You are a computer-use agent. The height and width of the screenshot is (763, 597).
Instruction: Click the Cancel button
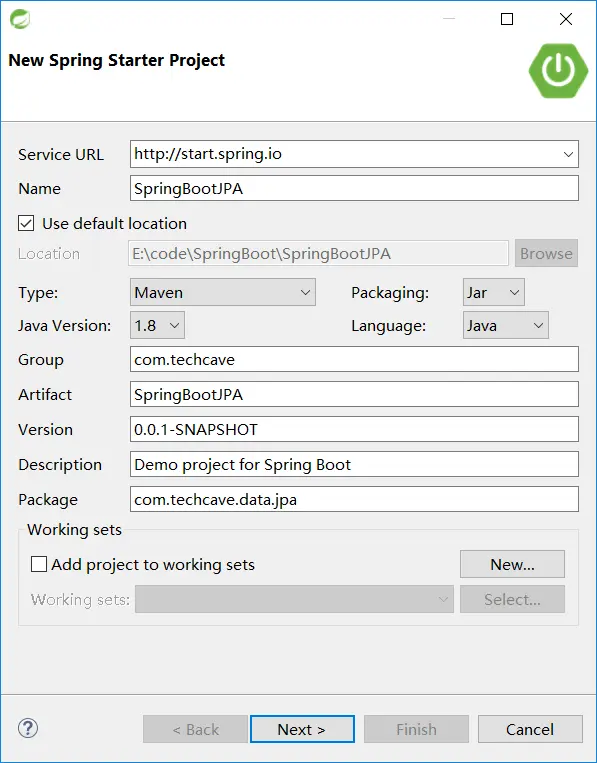530,729
